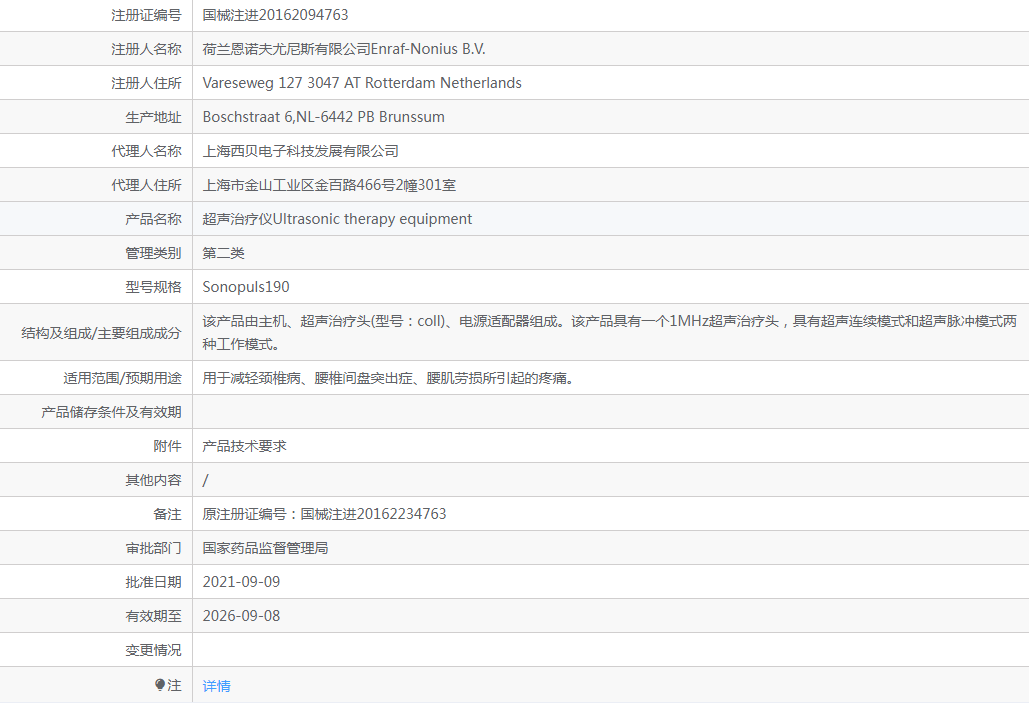Click agent name 上海西贝电子科技发展有限公司

[301, 152]
